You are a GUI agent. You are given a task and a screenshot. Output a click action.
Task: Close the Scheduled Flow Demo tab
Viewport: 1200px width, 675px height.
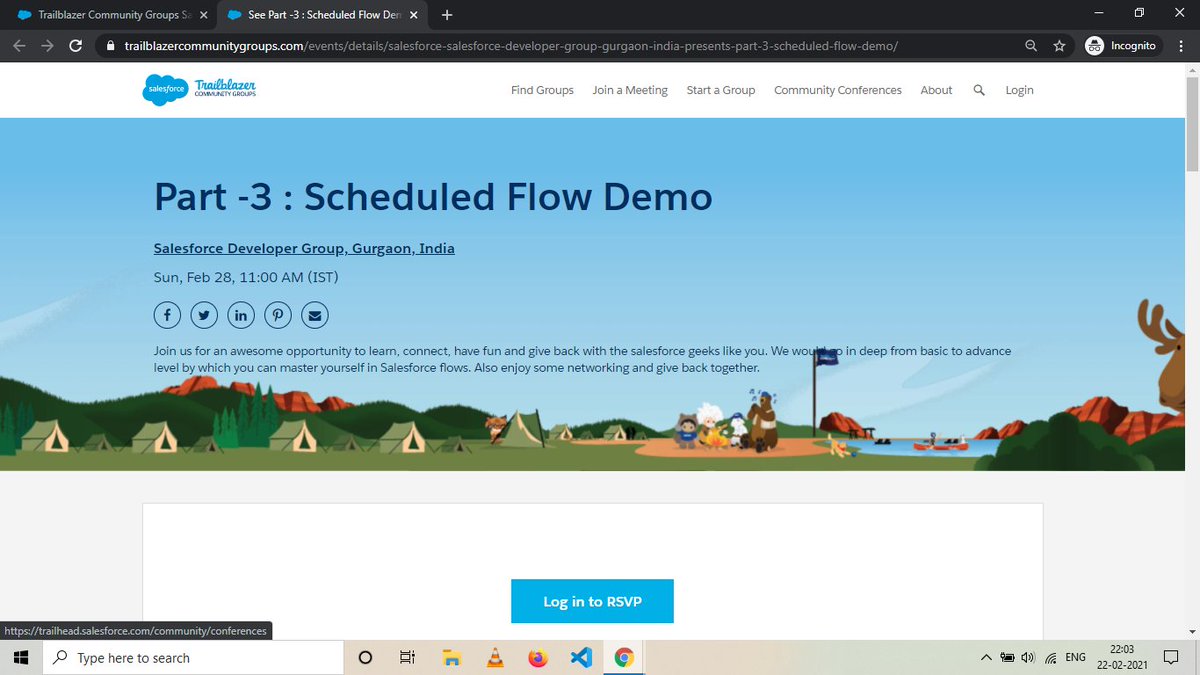click(x=413, y=15)
